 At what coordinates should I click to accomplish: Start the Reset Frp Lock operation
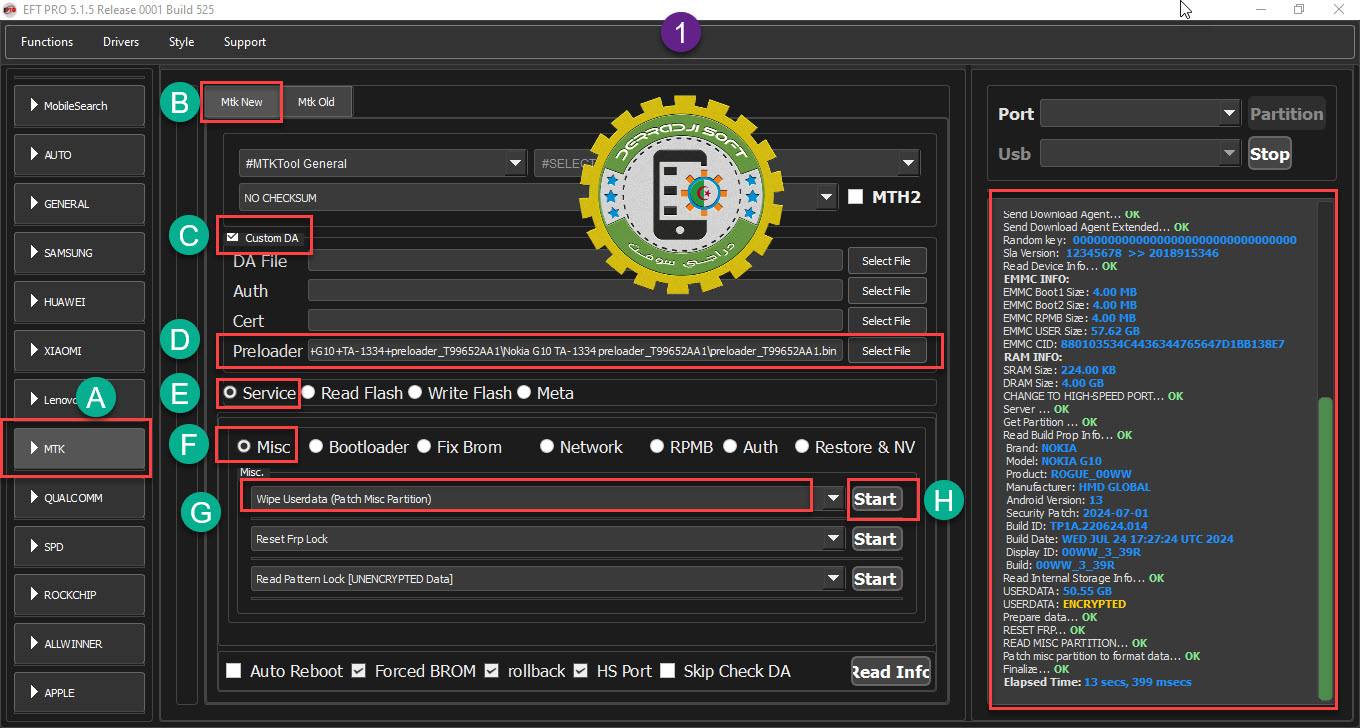(875, 539)
